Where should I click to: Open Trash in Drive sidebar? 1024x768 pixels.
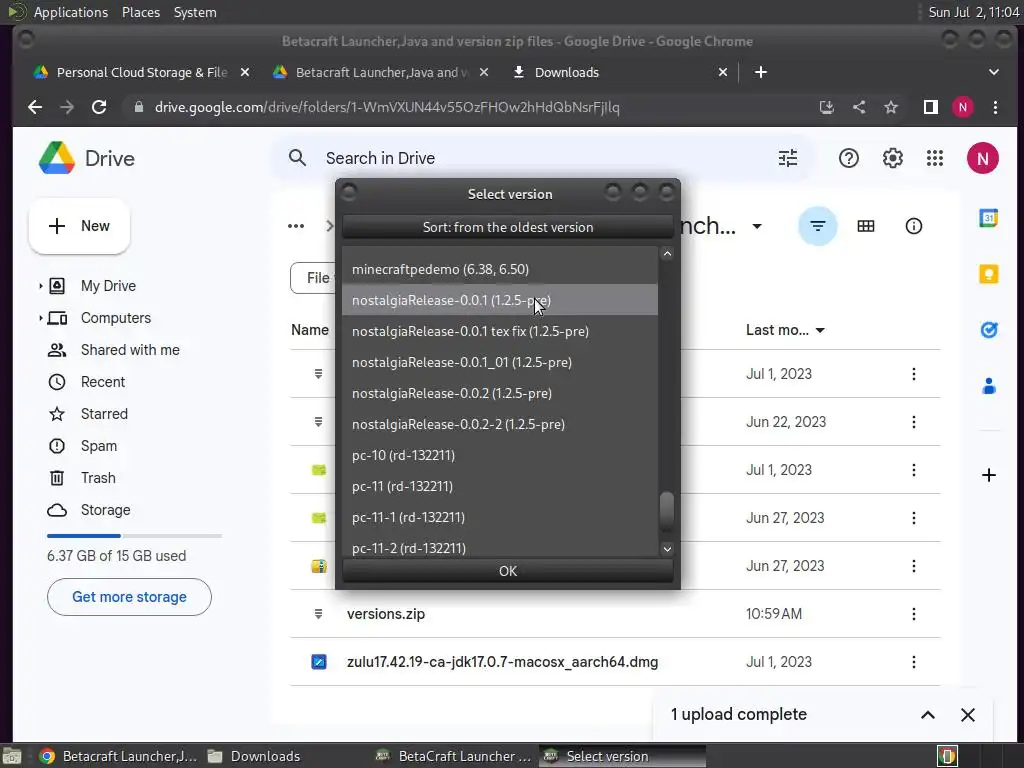[98, 478]
